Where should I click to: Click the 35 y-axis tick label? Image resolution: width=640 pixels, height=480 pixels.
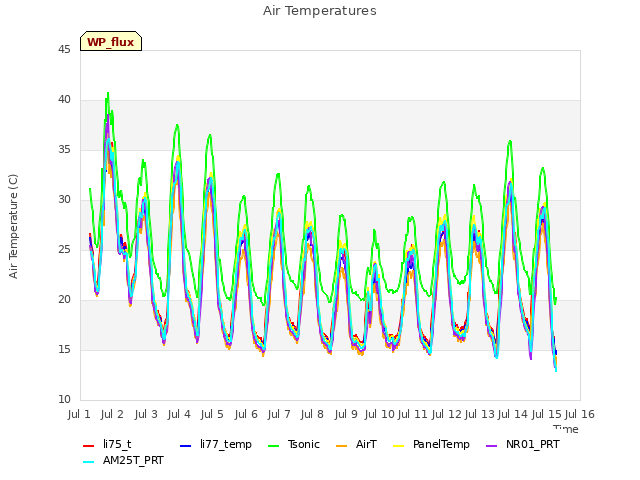coord(64,149)
